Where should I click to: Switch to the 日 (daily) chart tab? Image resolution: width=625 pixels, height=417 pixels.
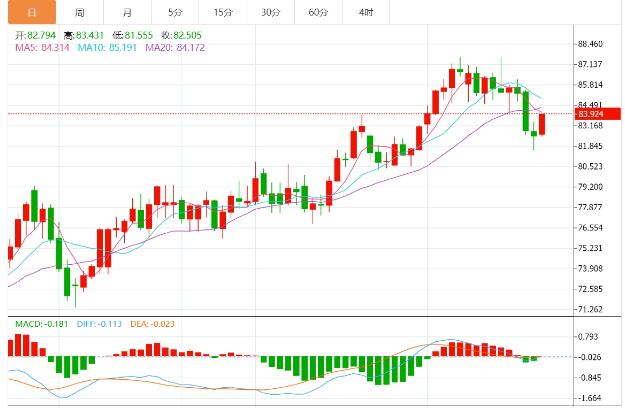[x=32, y=12]
